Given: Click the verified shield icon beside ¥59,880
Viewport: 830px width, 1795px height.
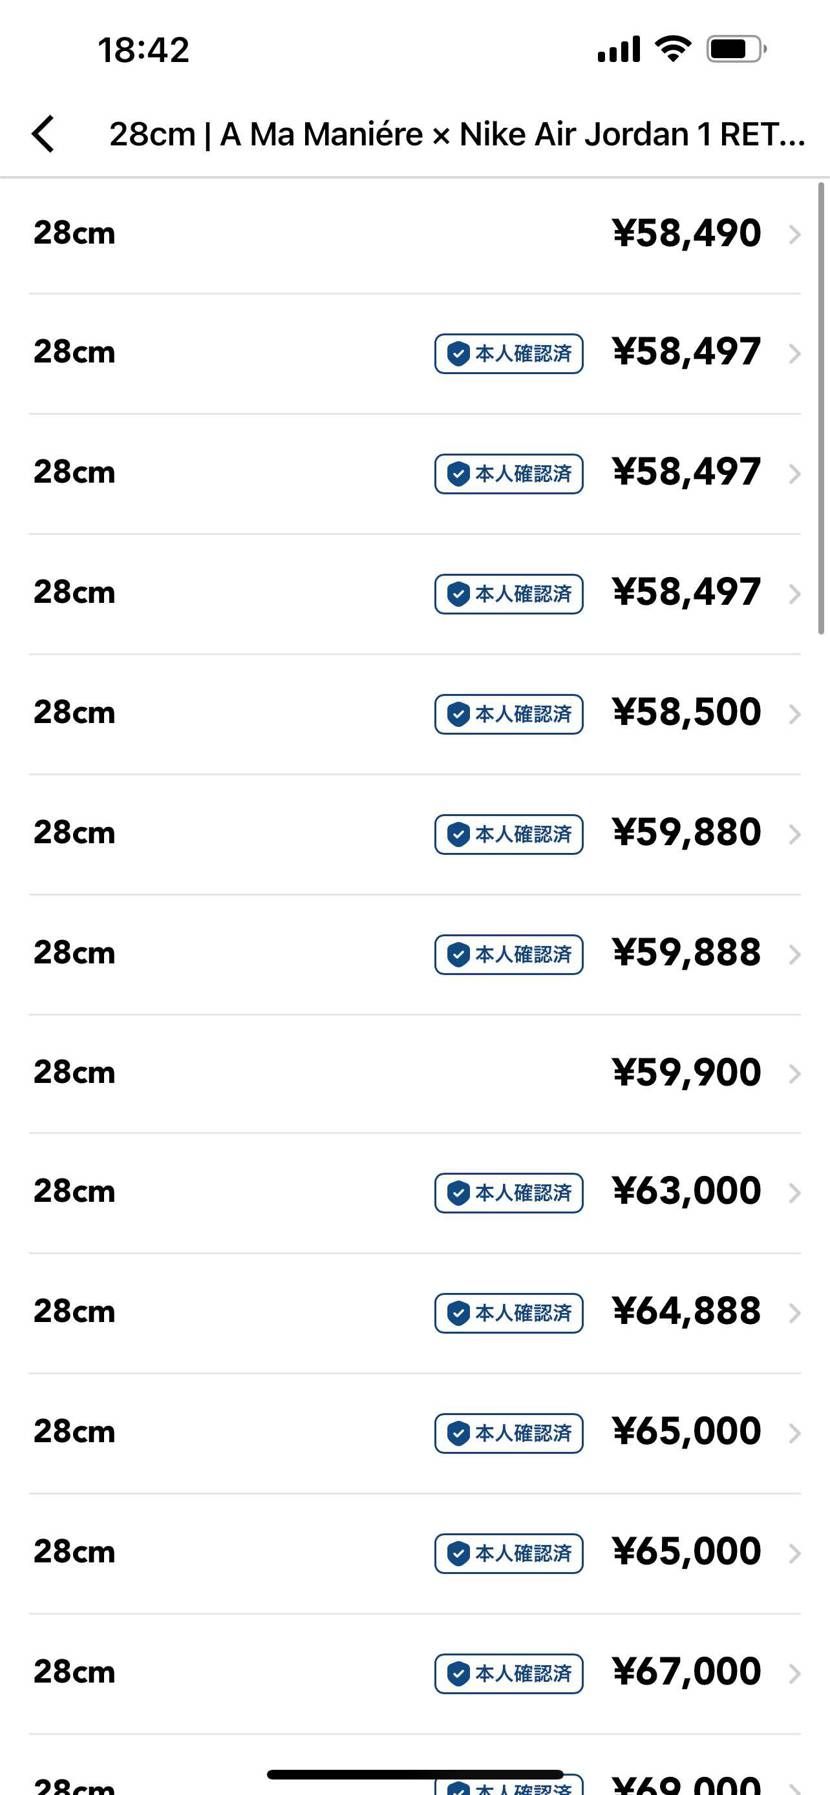Looking at the screenshot, I should (458, 834).
